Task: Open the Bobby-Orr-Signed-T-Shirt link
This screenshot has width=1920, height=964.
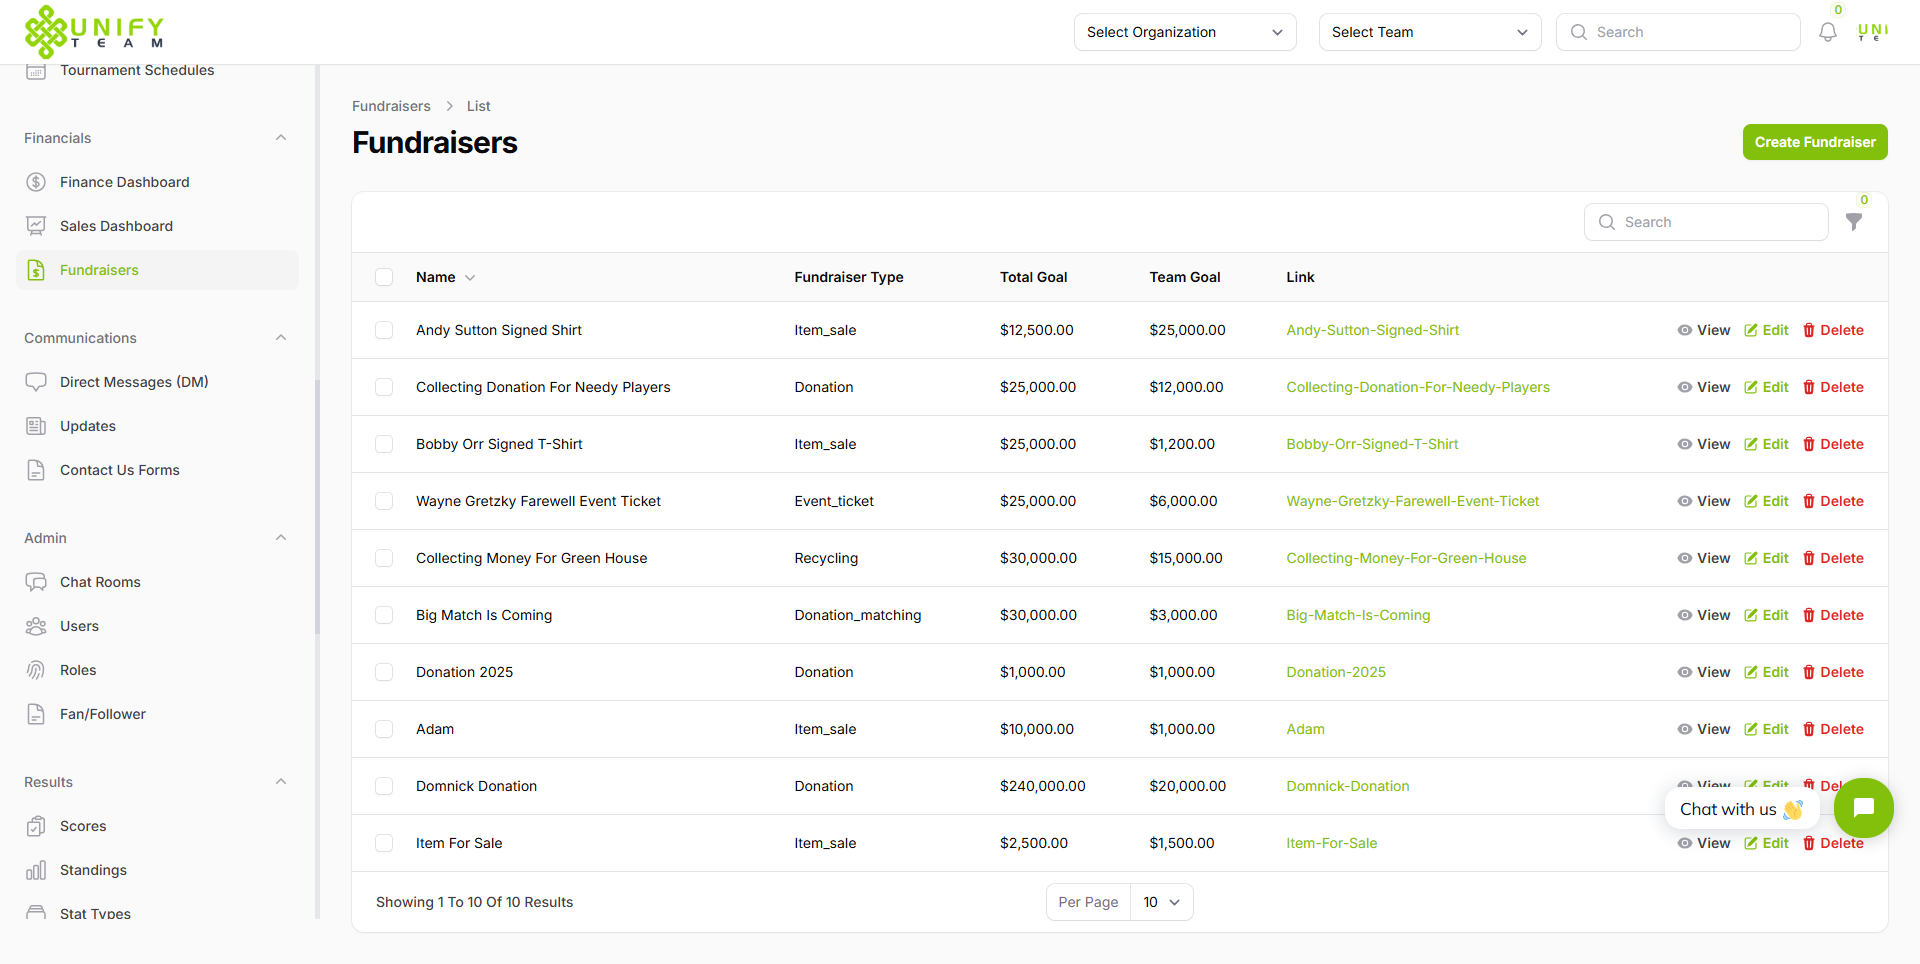Action: 1371,444
